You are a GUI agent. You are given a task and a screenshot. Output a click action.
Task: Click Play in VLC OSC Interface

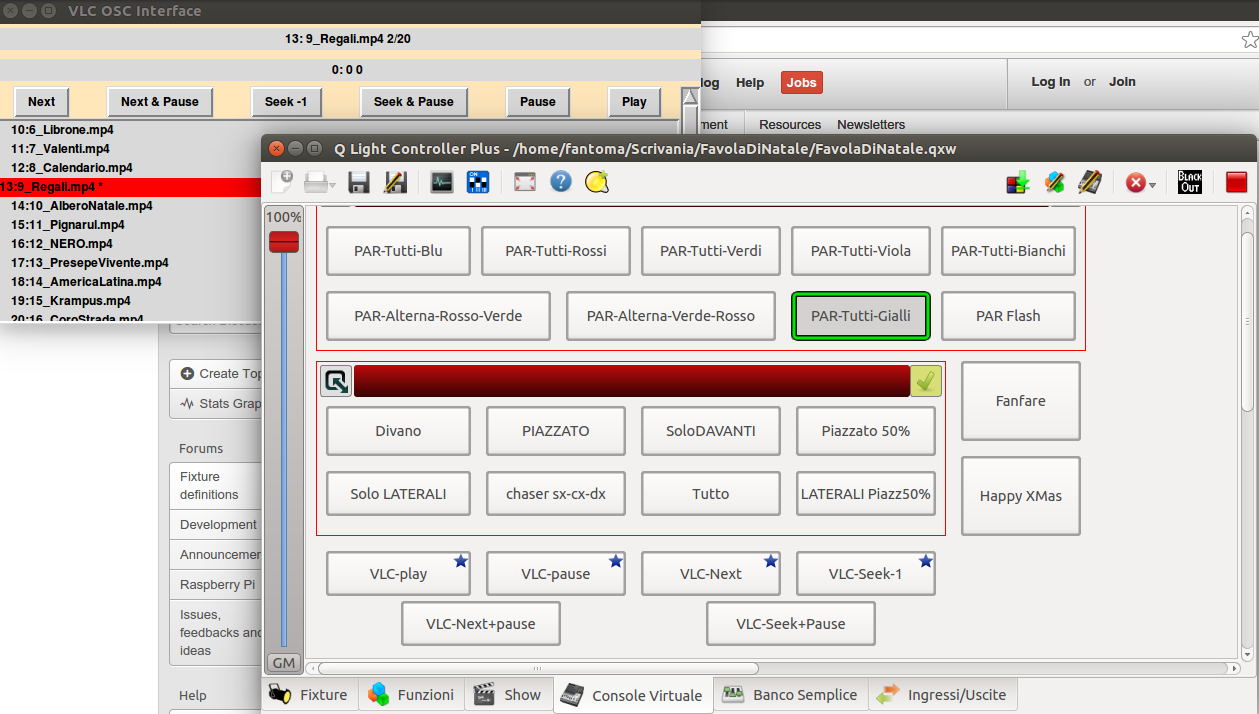[x=634, y=102]
